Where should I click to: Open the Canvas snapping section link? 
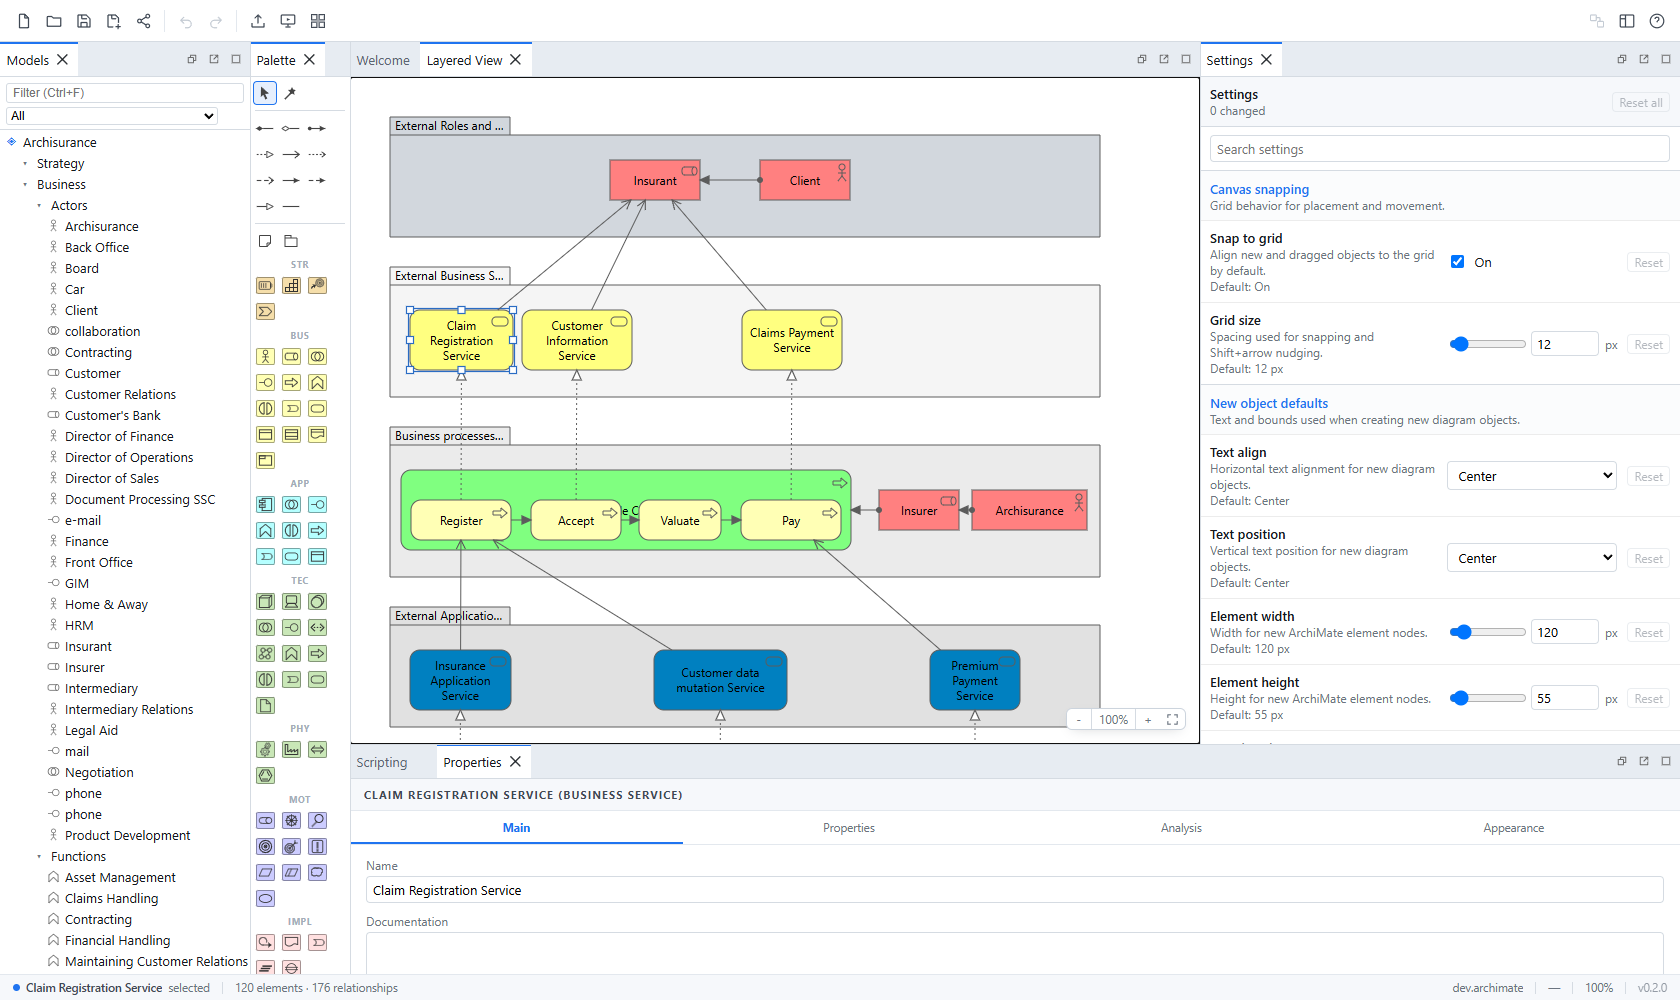click(x=1259, y=189)
